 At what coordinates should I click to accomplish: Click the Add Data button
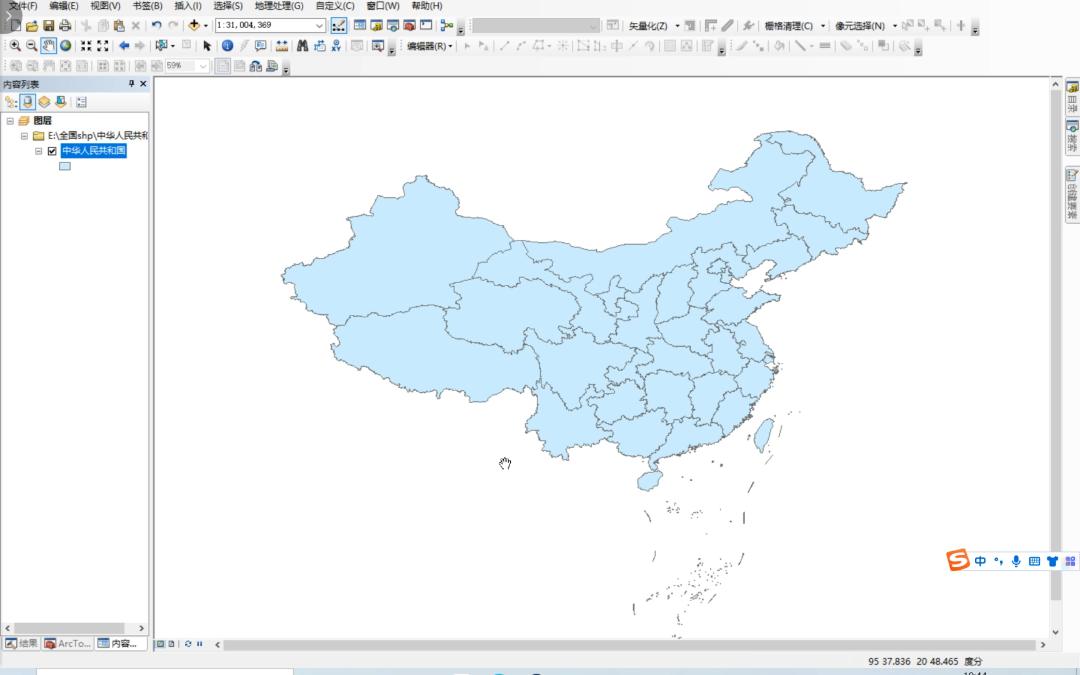pyautogui.click(x=194, y=25)
